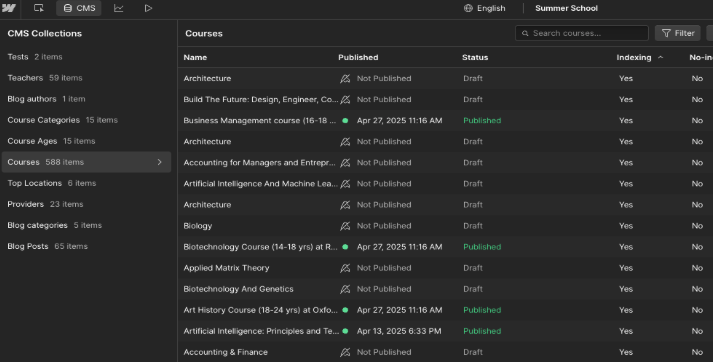Click the Published status of Business Management course
713x362 pixels.
pos(482,121)
